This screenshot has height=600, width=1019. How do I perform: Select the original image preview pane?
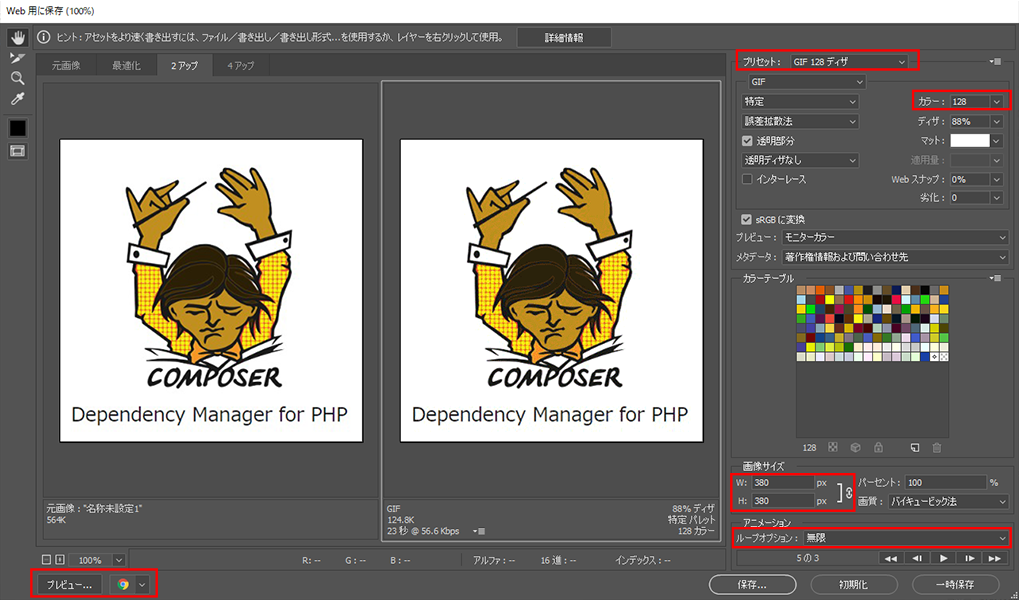211,291
